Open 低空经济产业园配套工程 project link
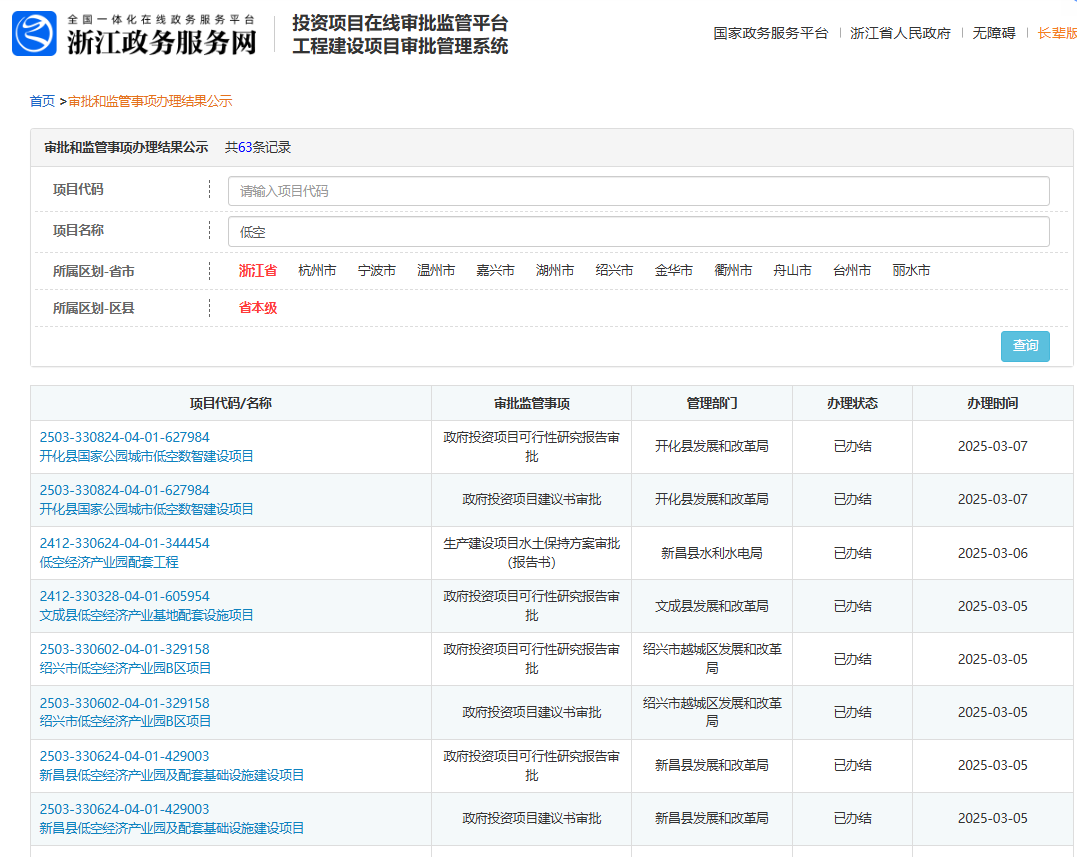This screenshot has height=857, width=1077. (109, 562)
